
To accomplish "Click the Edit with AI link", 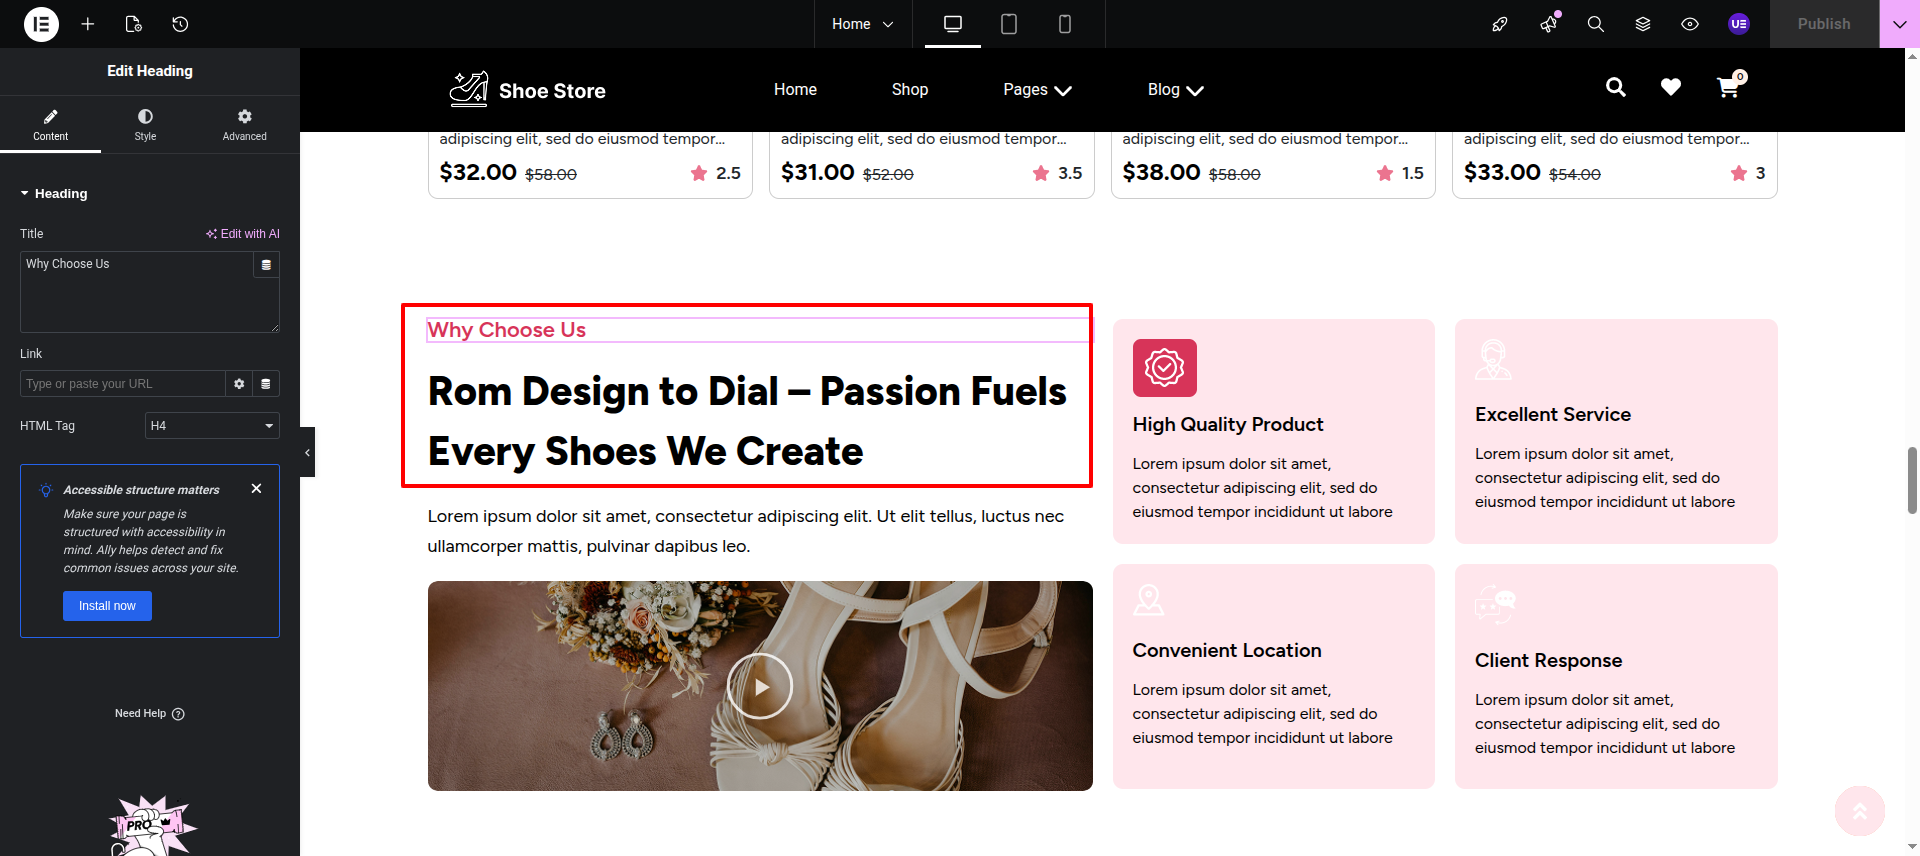I will [243, 234].
